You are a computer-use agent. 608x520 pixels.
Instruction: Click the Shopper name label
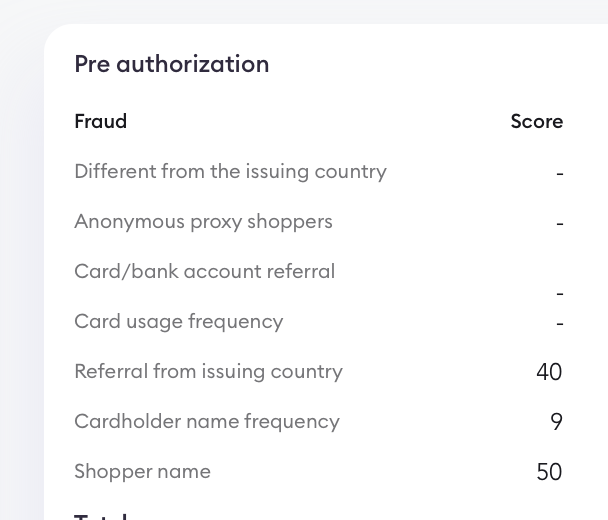click(142, 472)
